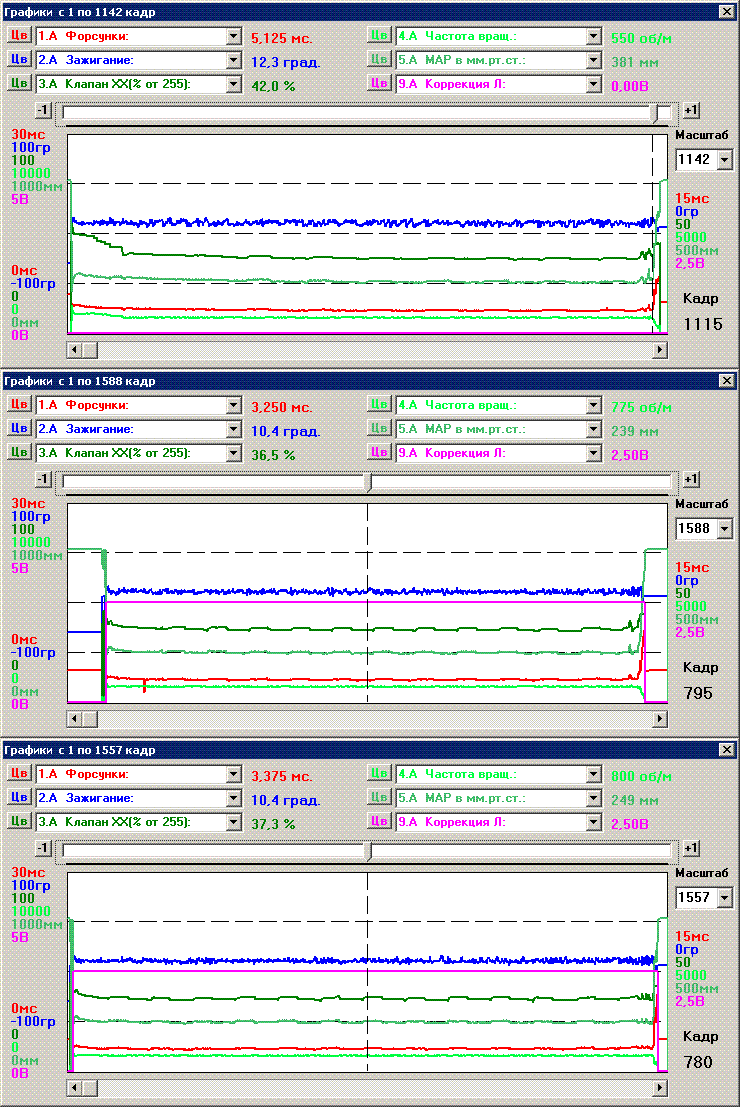Close the Графики с 1 по 1588 кадр window
Screen dimensions: 740x1109
[x=727, y=381]
